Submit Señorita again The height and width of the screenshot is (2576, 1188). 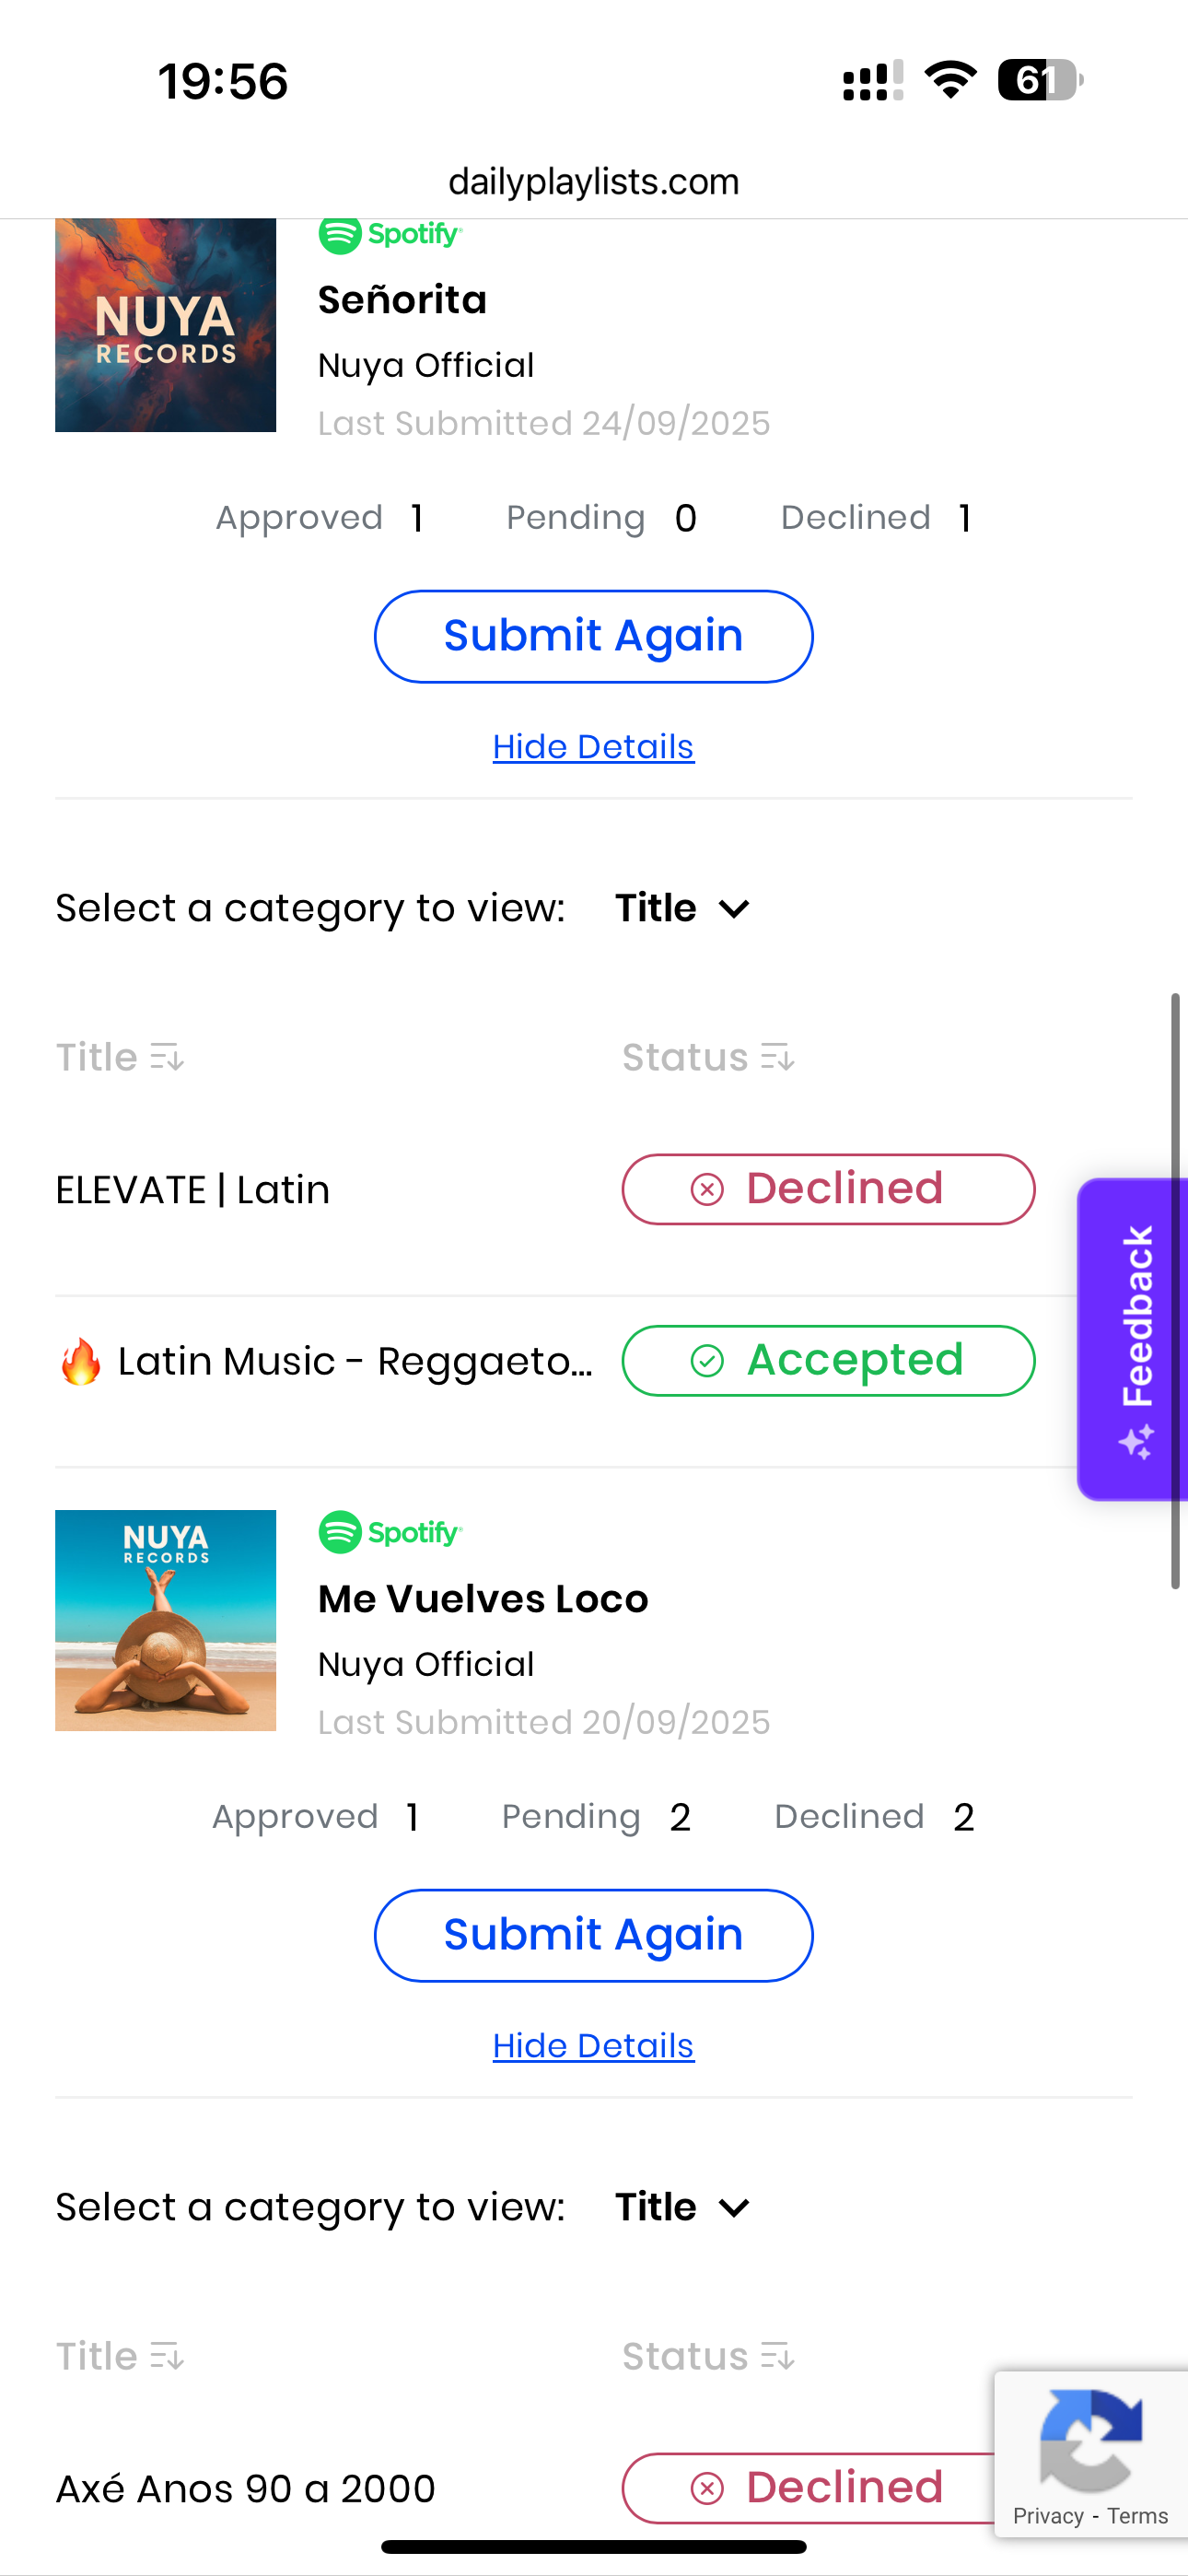pyautogui.click(x=593, y=636)
